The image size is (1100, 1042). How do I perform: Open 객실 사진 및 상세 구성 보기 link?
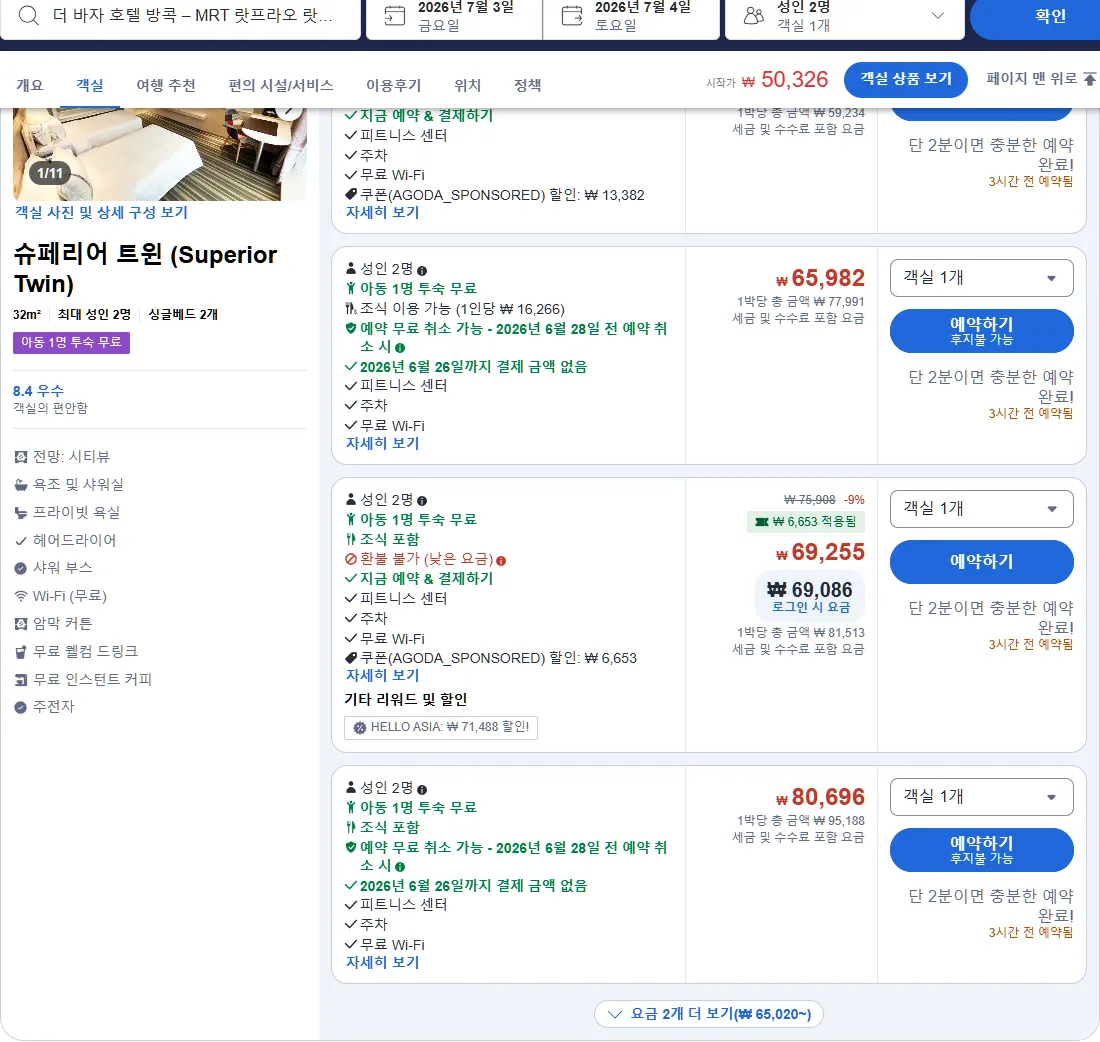click(102, 212)
